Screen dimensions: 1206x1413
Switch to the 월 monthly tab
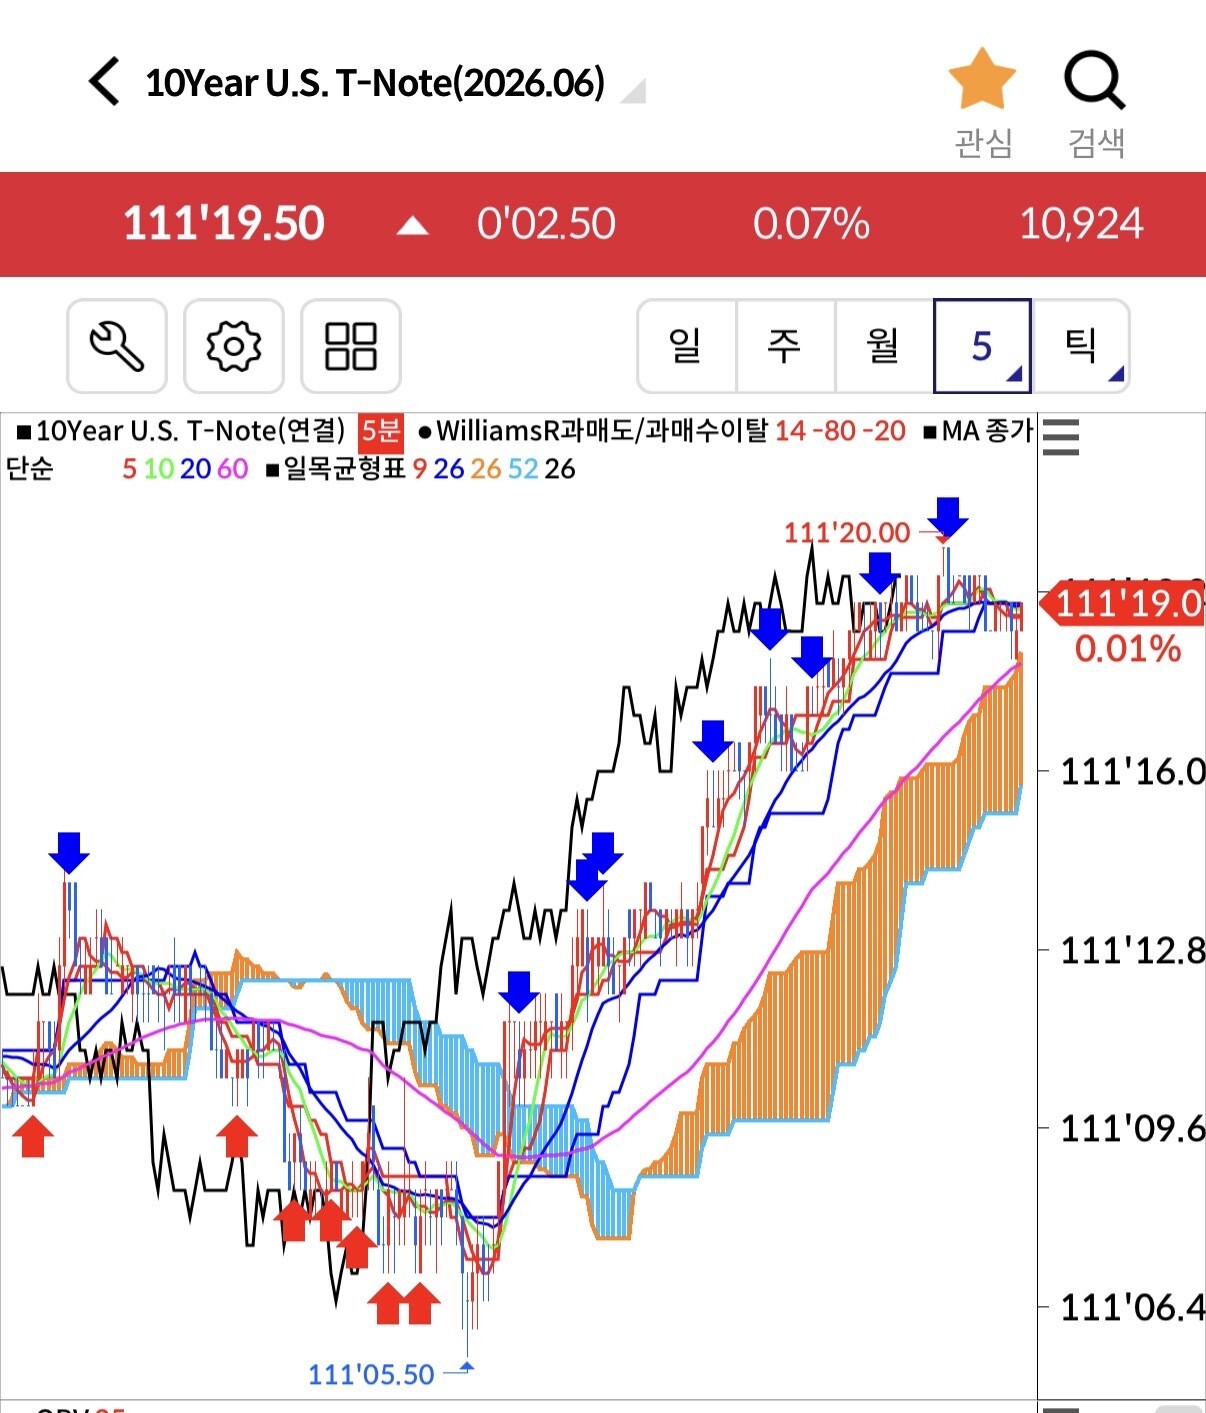[x=884, y=346]
